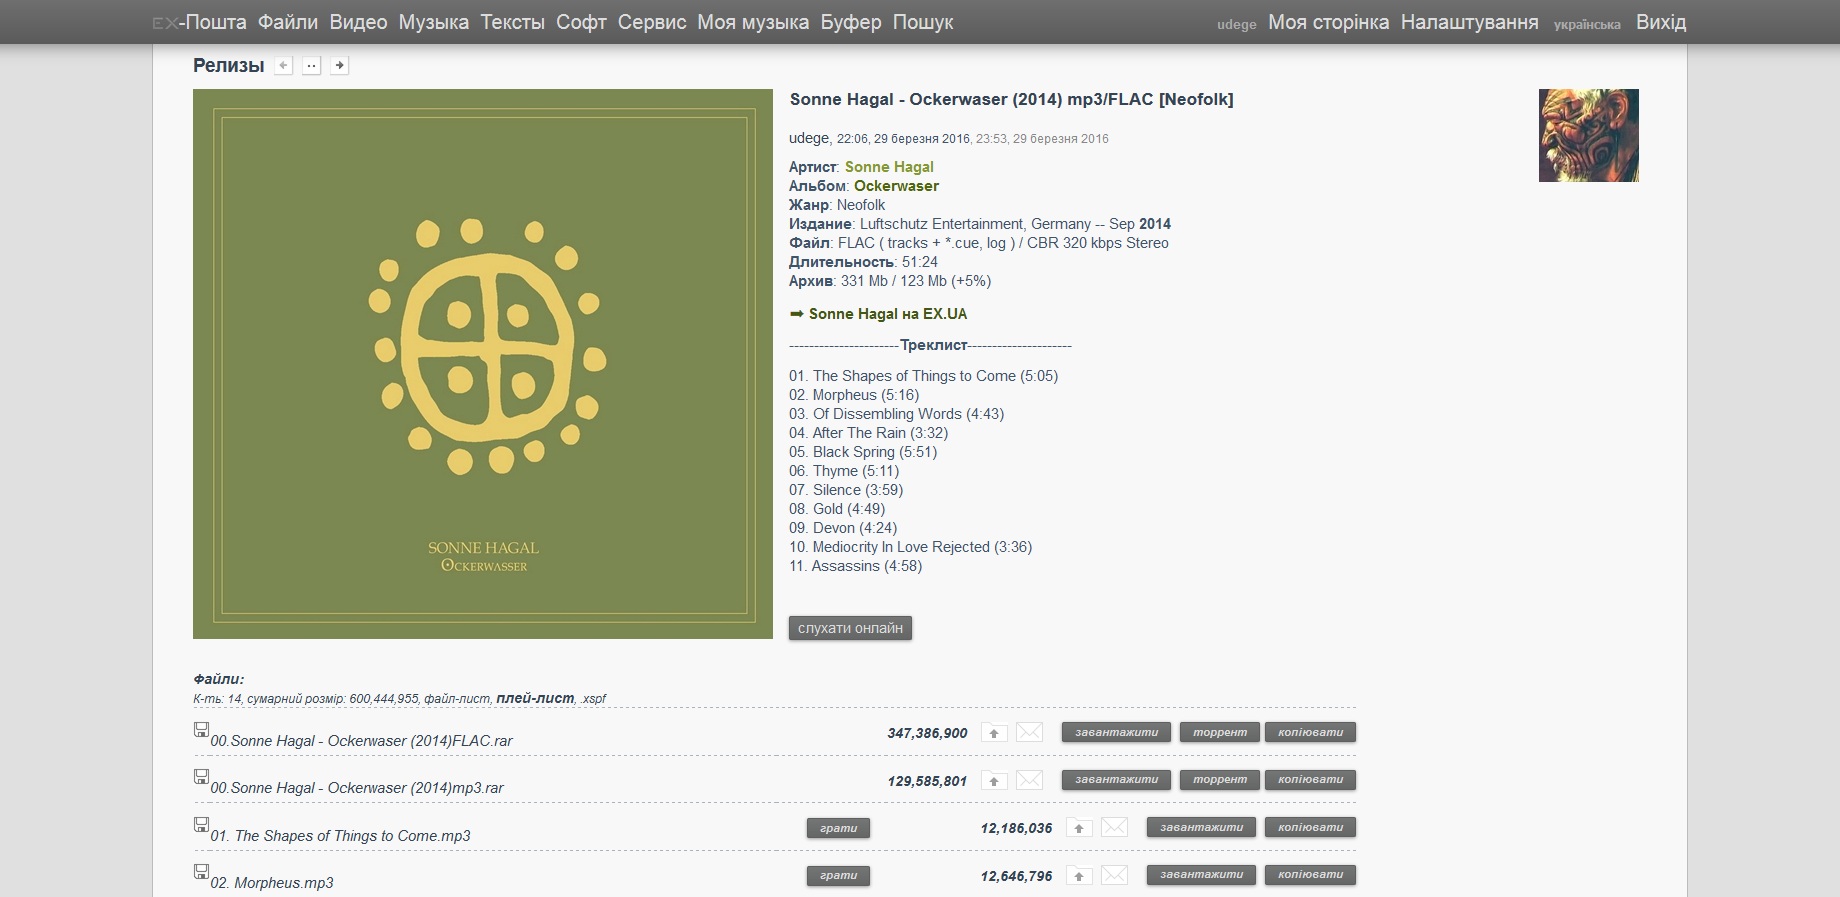Open the .xspf playlist link
This screenshot has height=897, width=1840.
[593, 699]
